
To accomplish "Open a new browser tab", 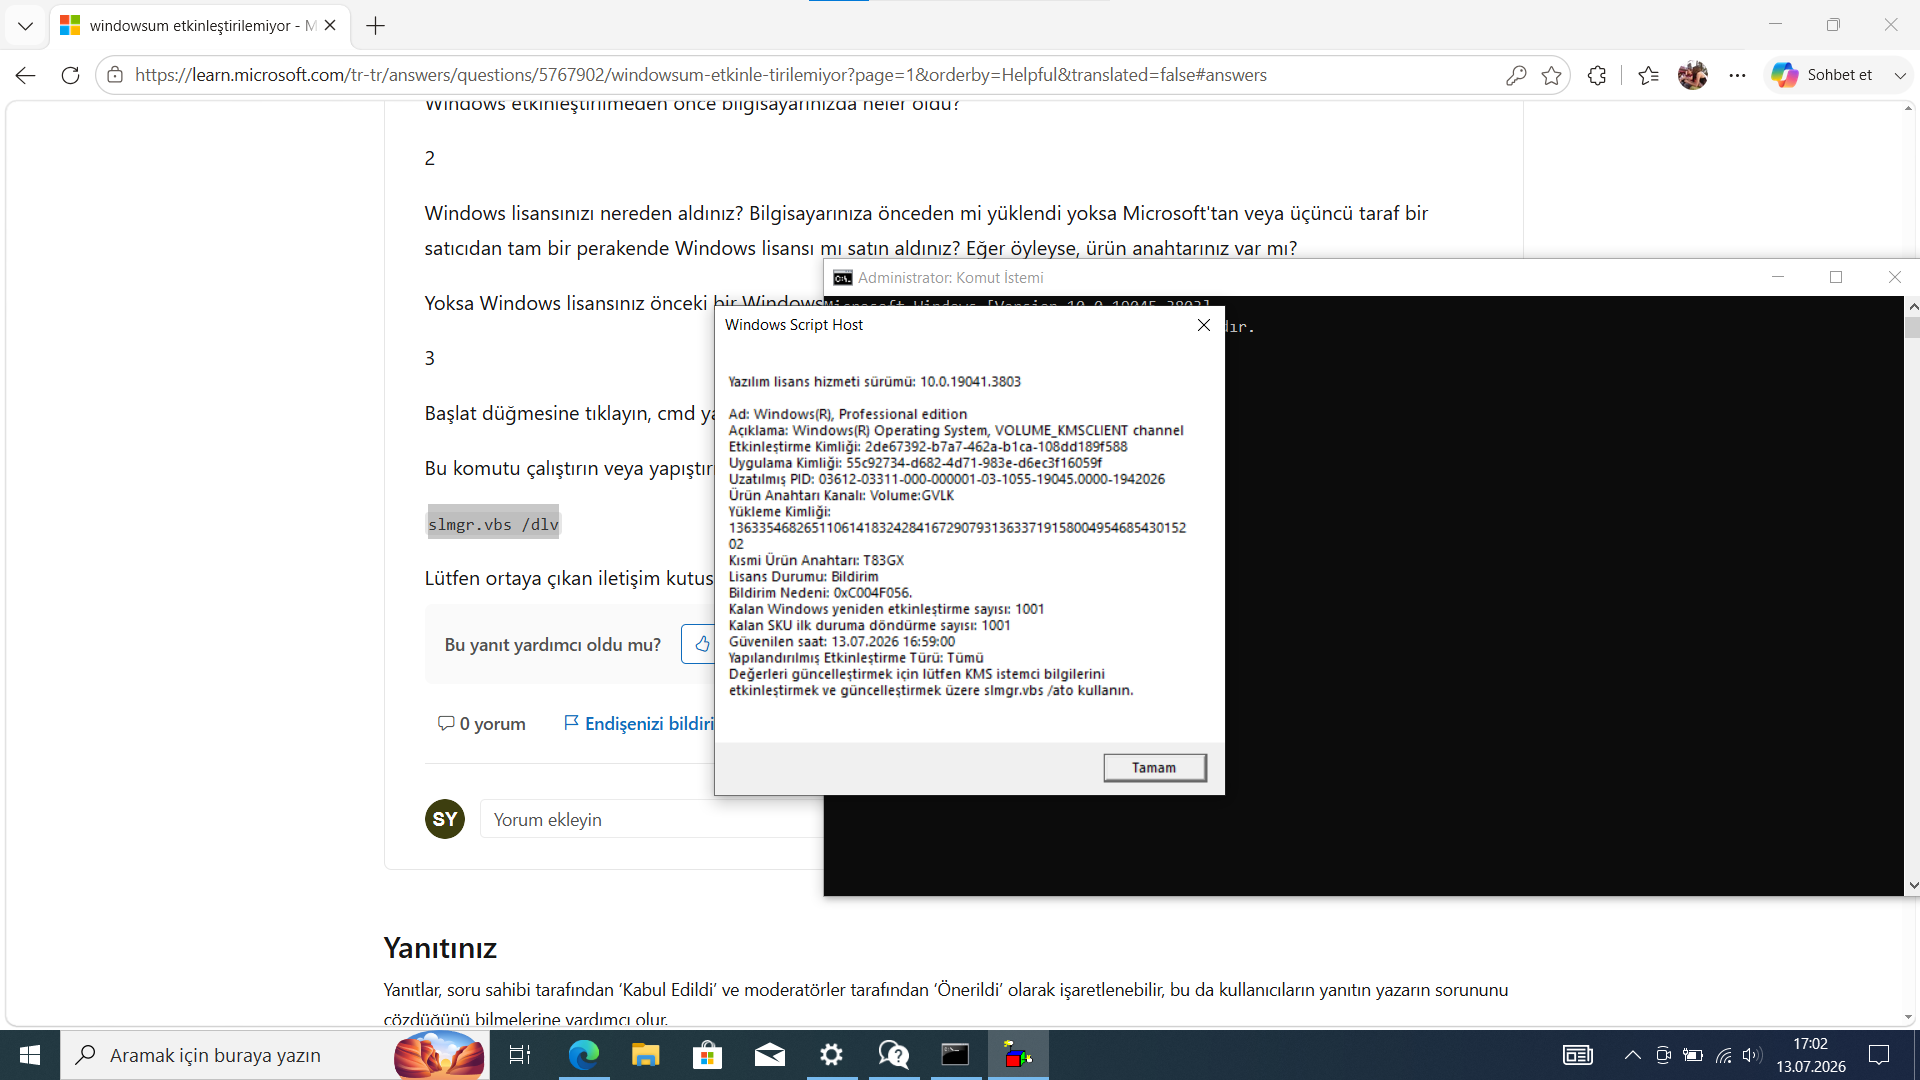I will point(376,26).
